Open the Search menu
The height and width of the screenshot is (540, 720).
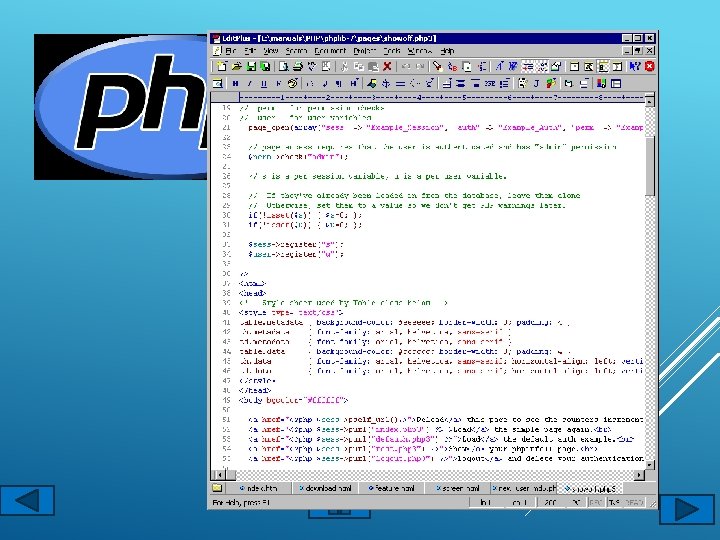[x=296, y=51]
